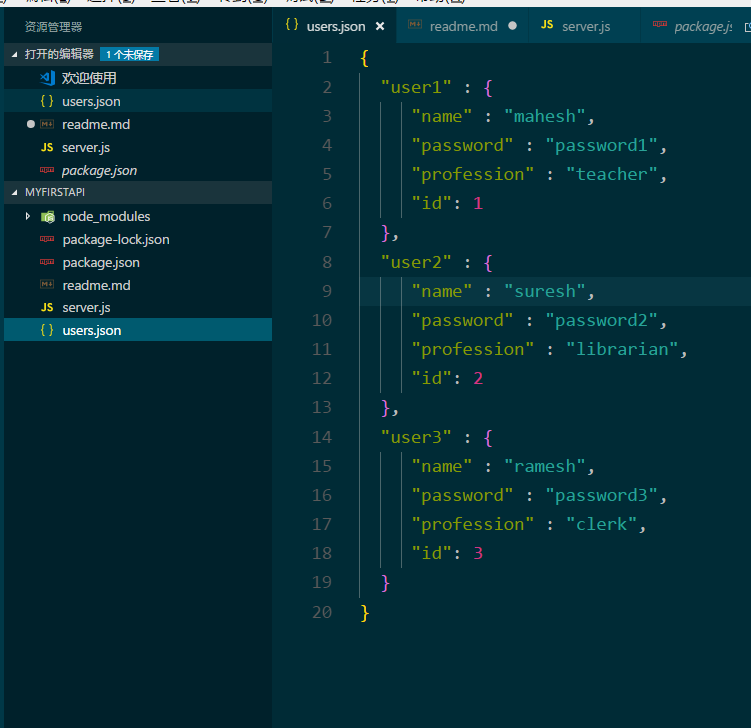Click the "teacher" value

(612, 175)
